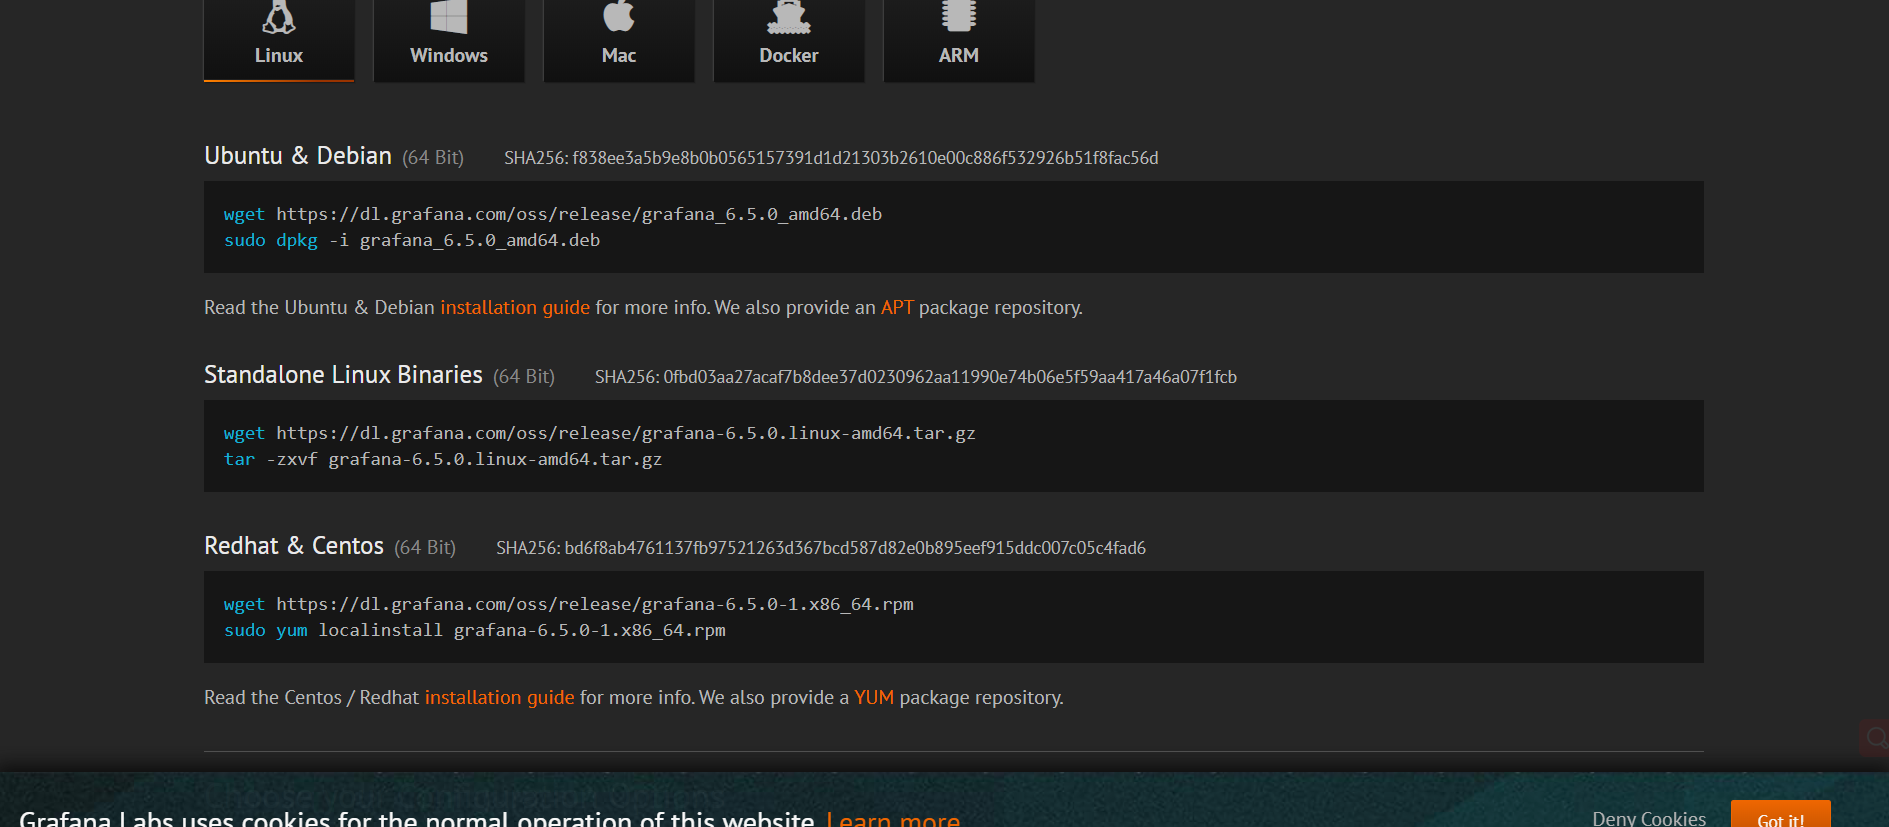Click the sudo dpkg -i command line
The width and height of the screenshot is (1889, 827).
(x=412, y=240)
